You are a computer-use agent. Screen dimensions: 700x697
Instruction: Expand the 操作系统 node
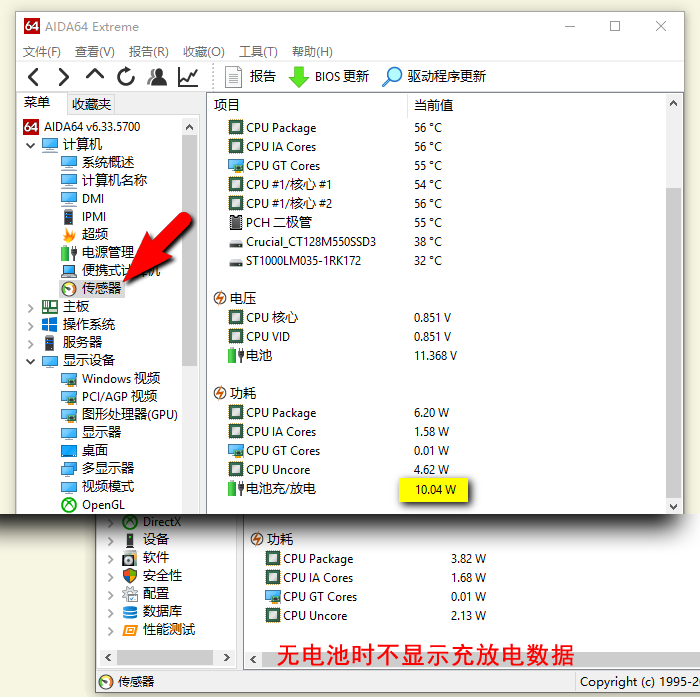click(x=30, y=326)
